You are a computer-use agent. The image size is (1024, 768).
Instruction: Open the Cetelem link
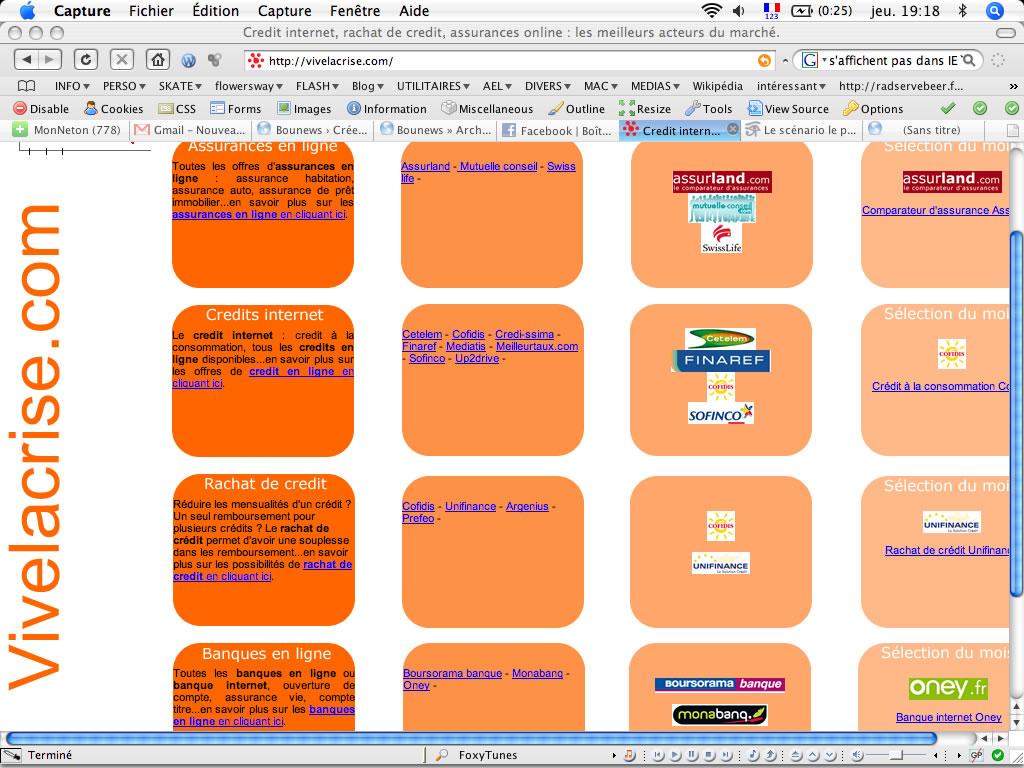click(x=422, y=334)
